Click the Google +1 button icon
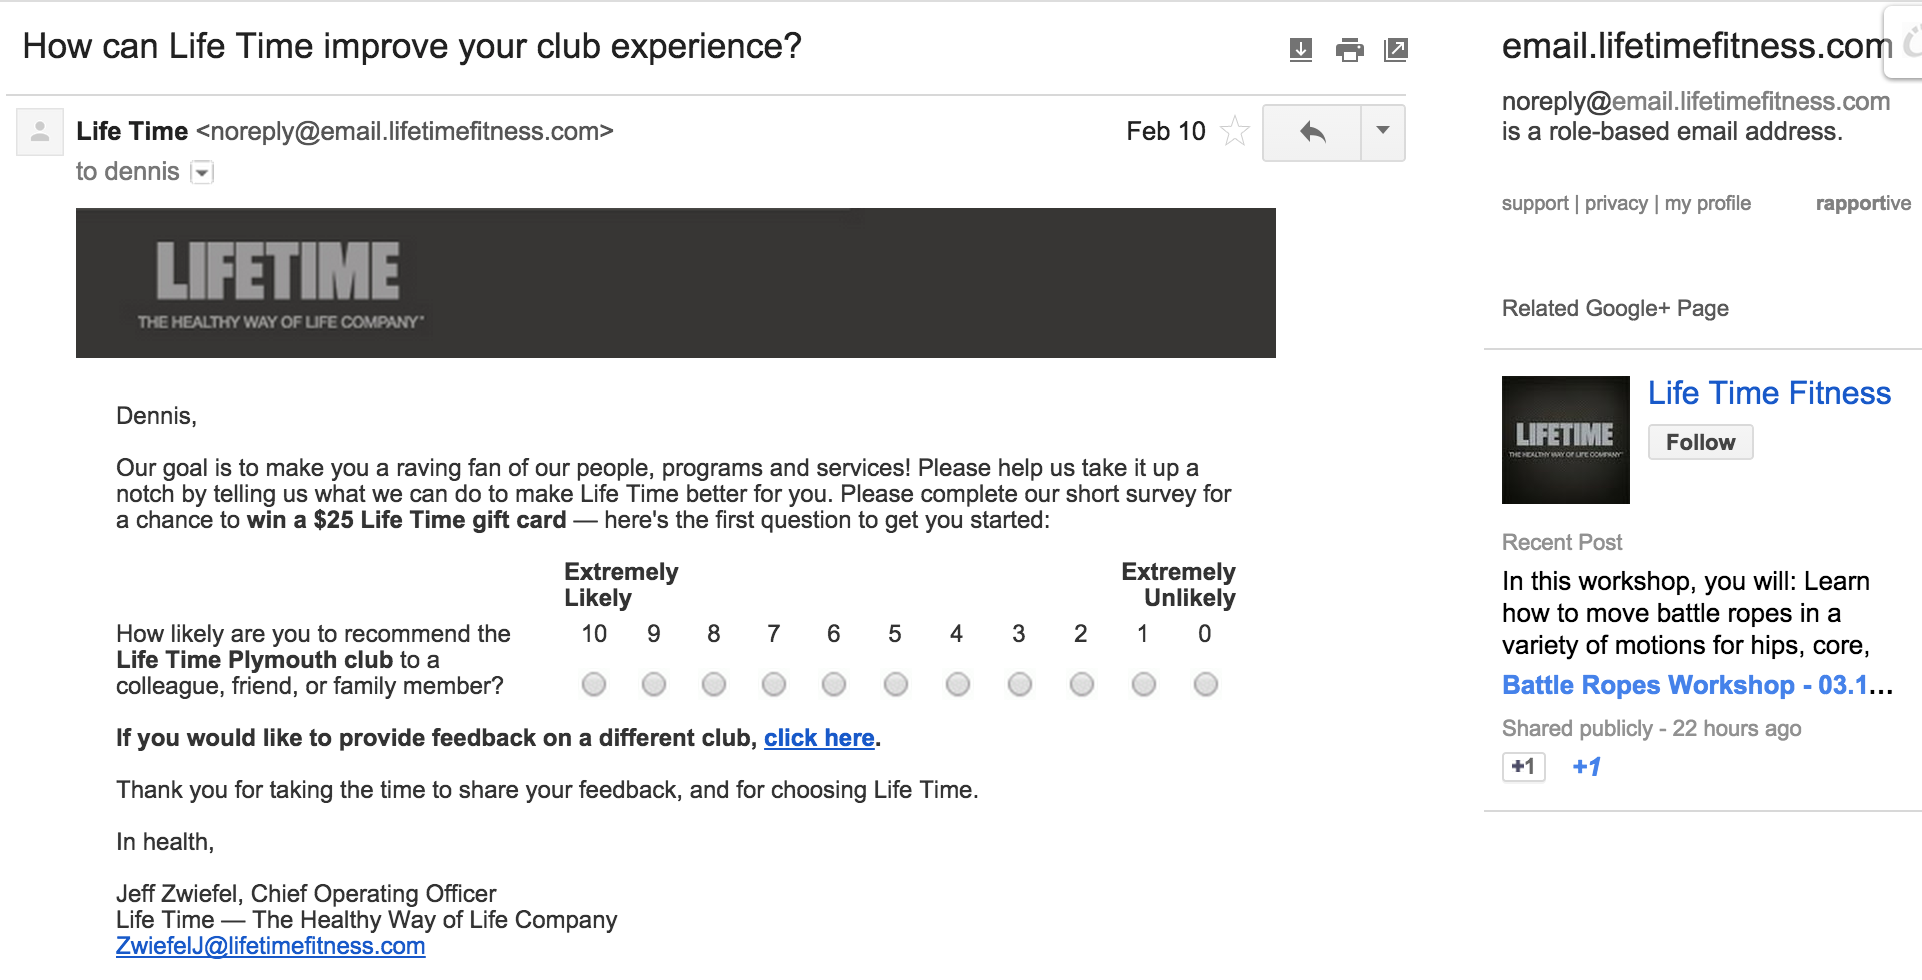This screenshot has width=1922, height=980. pos(1523,767)
